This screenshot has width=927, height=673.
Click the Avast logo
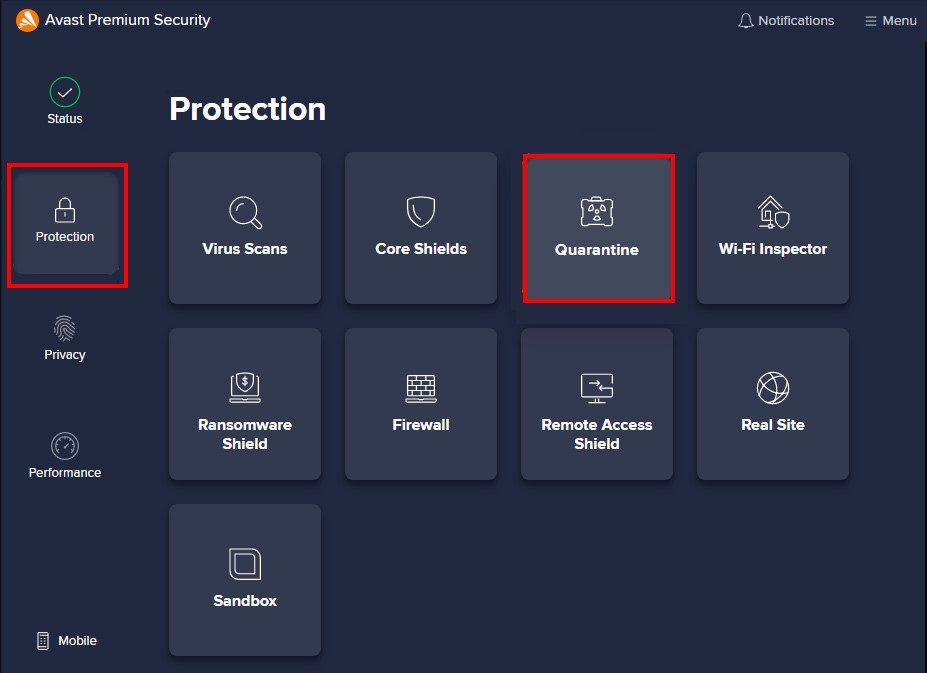point(27,19)
